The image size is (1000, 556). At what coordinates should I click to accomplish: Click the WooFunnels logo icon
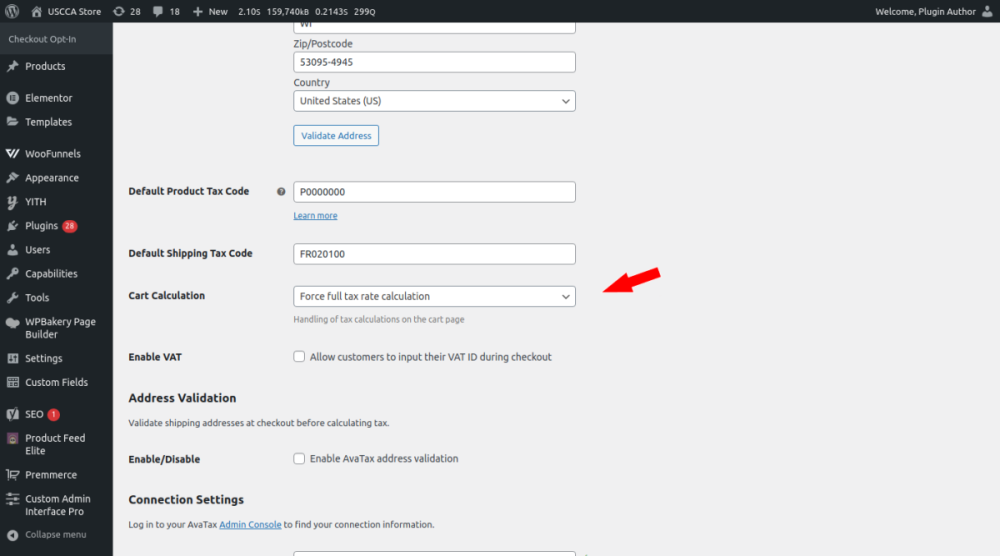[12, 154]
